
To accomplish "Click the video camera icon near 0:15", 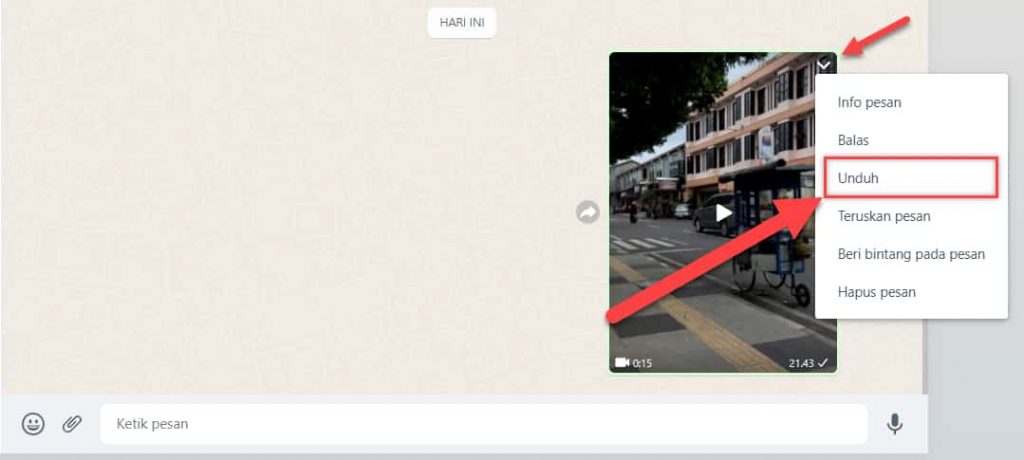I will coord(621,363).
